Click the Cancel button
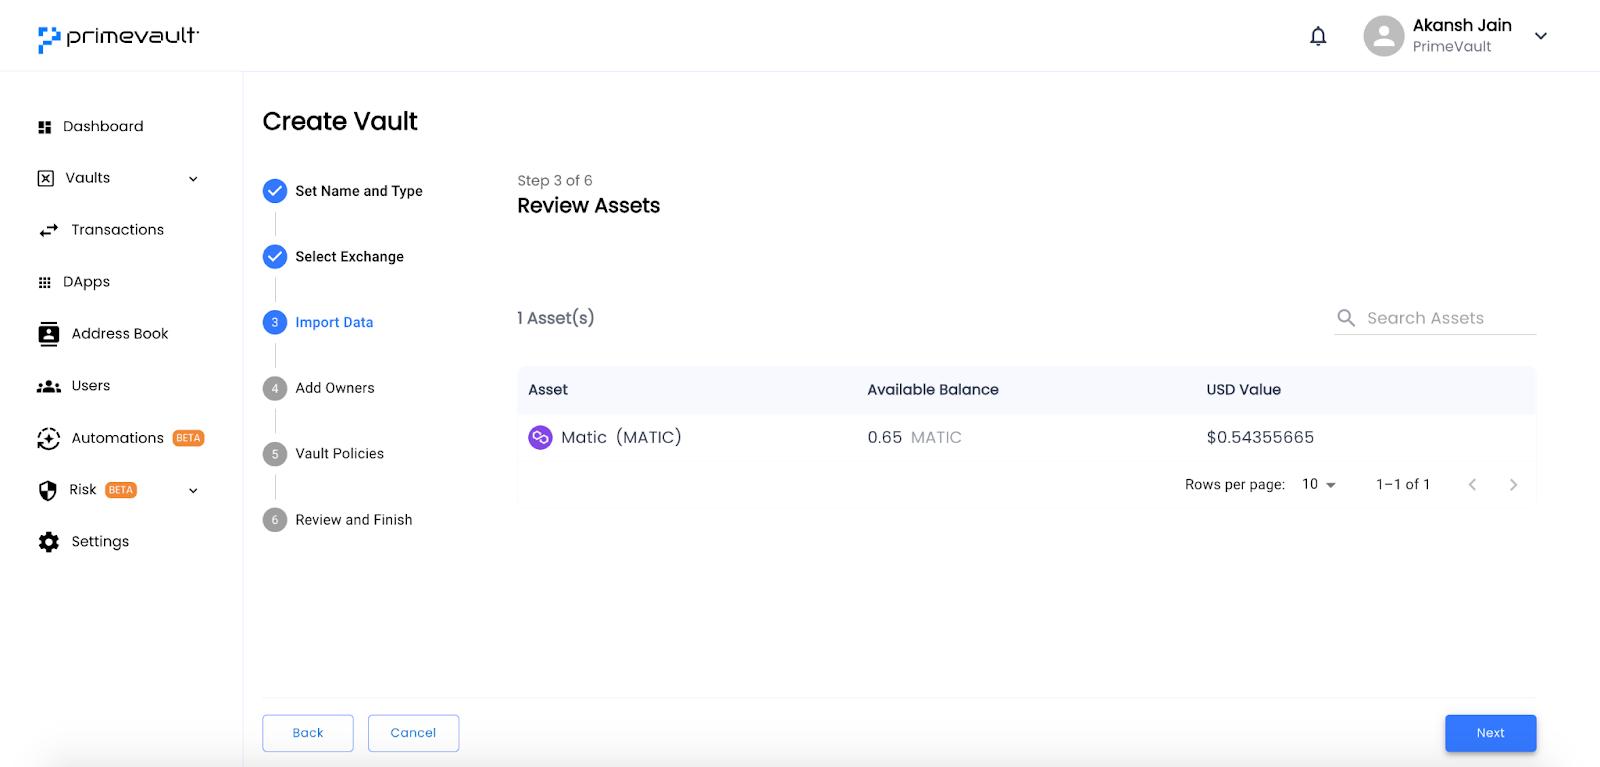Viewport: 1600px width, 767px height. click(x=413, y=733)
